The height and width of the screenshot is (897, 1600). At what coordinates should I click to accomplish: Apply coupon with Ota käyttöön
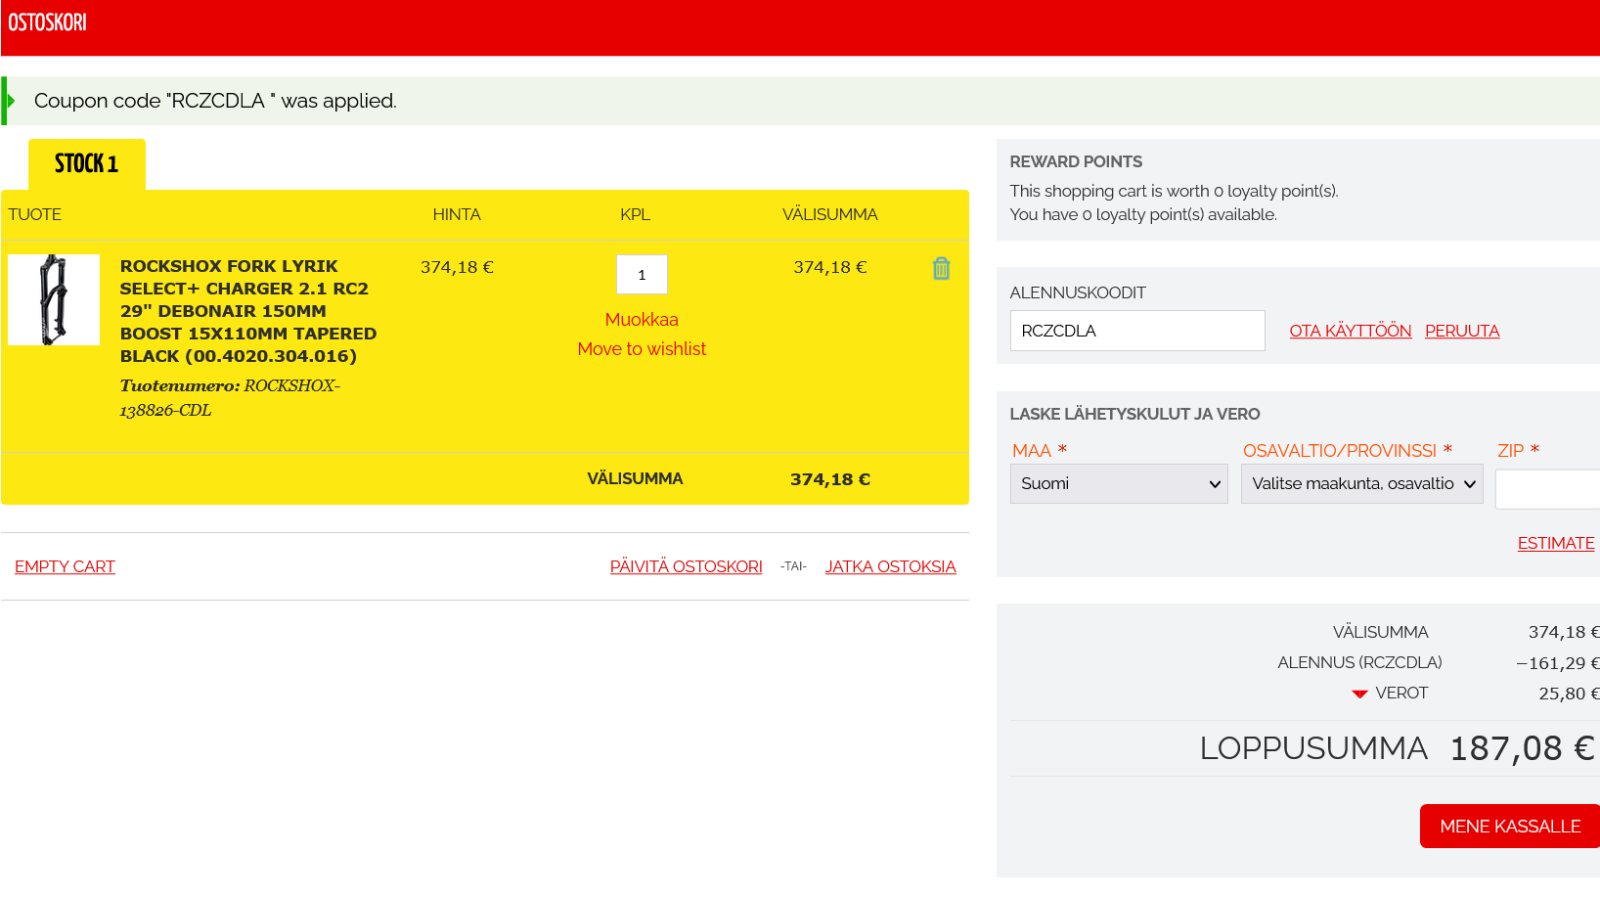tap(1350, 331)
